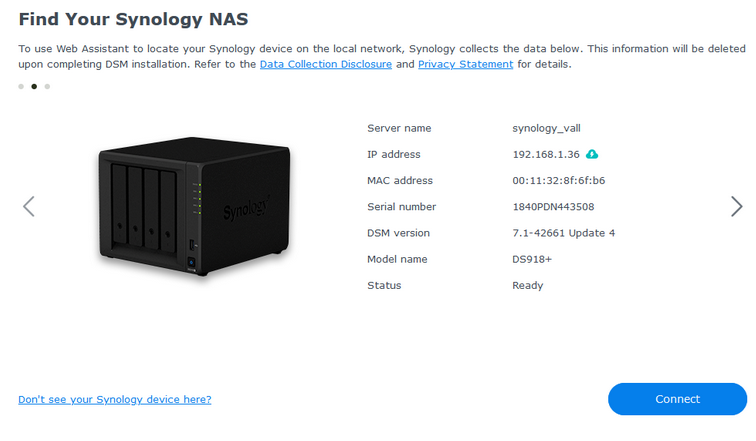Go to the previous device with left arrow
Viewport: 756px width, 441px height.
tap(29, 207)
